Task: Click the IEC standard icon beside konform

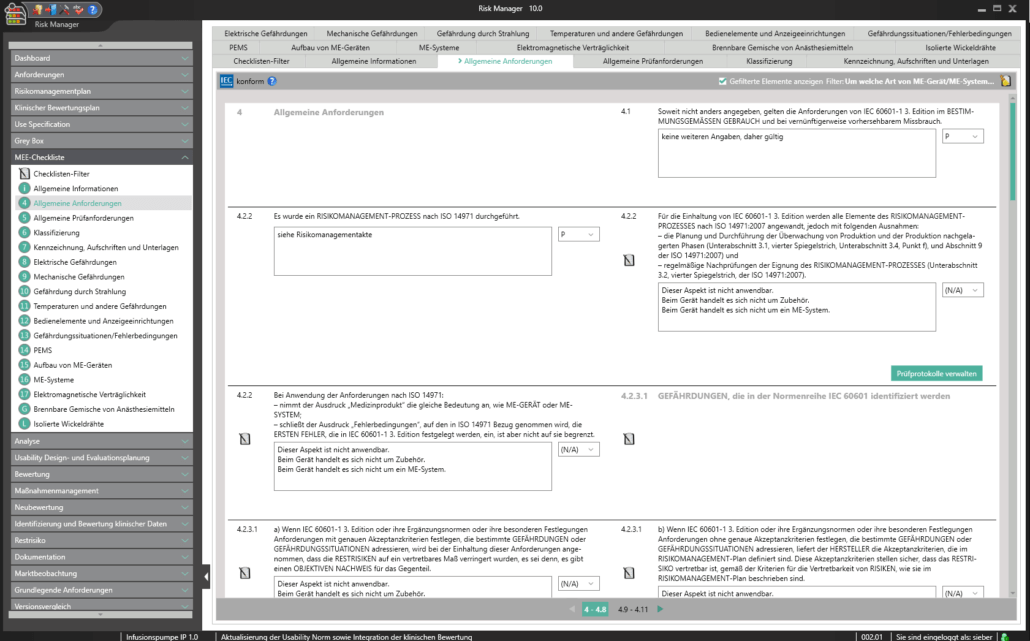Action: point(226,81)
